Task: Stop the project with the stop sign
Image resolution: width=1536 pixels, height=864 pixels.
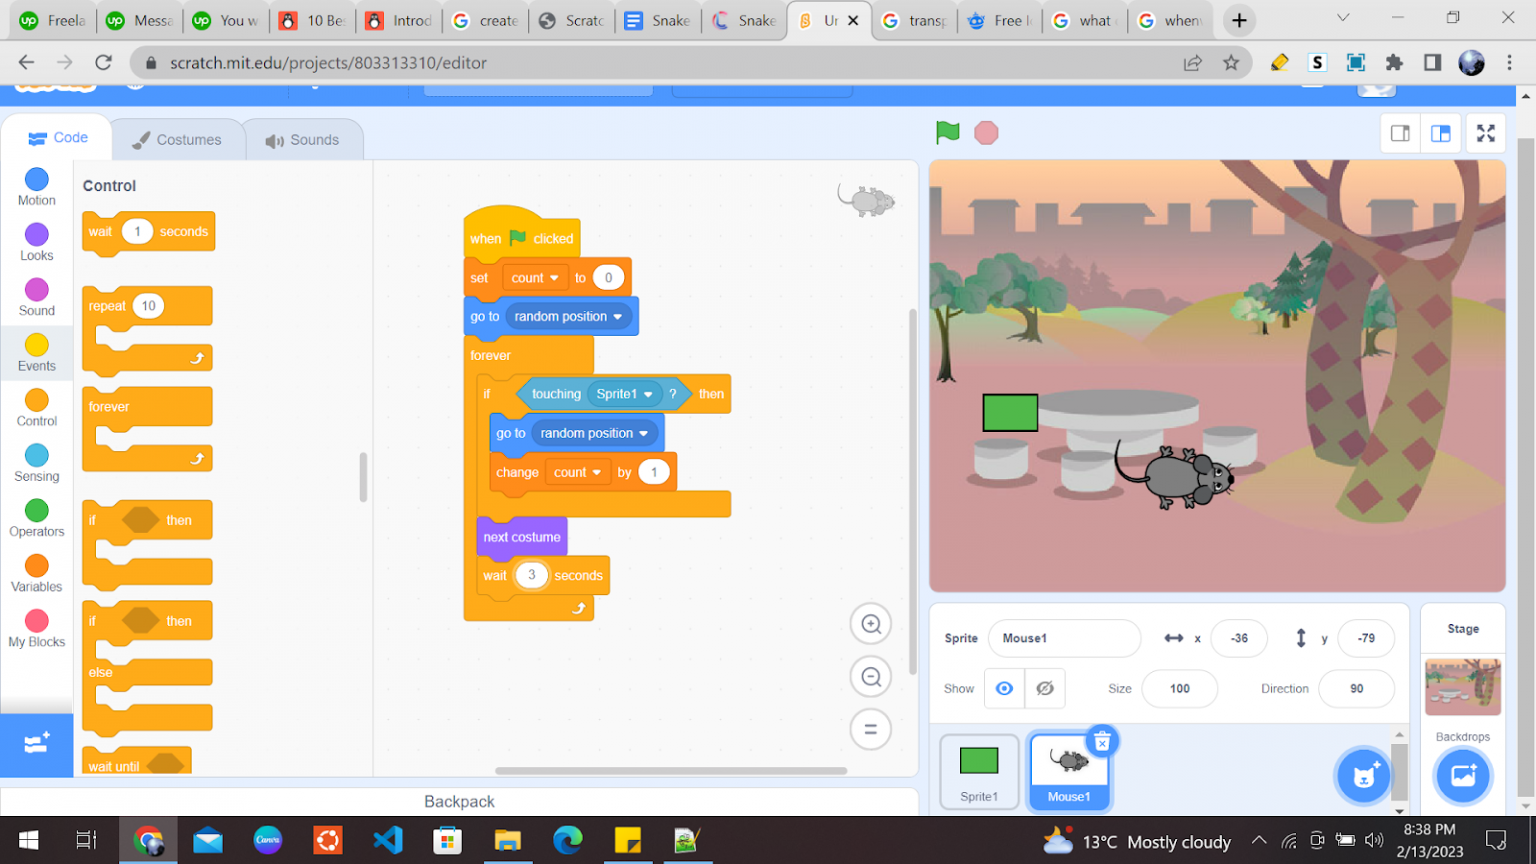Action: tap(986, 132)
